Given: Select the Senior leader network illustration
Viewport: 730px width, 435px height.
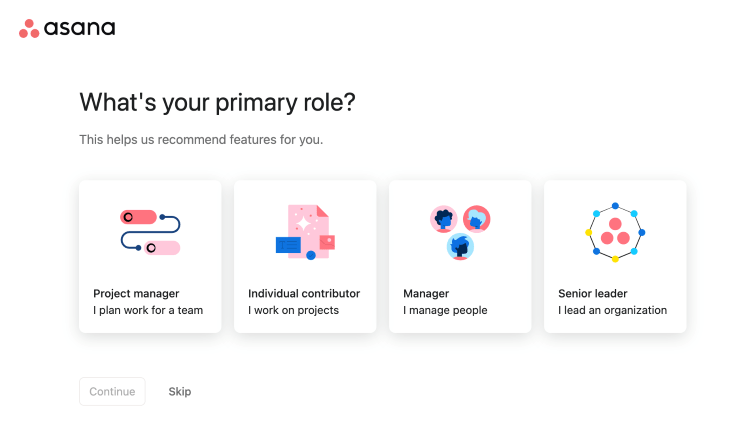Looking at the screenshot, I should coord(615,232).
